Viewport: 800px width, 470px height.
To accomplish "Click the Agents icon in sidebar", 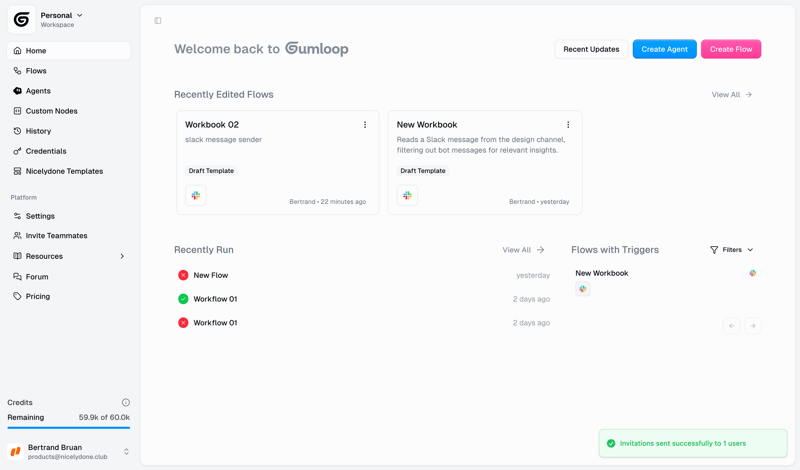I will coord(17,91).
